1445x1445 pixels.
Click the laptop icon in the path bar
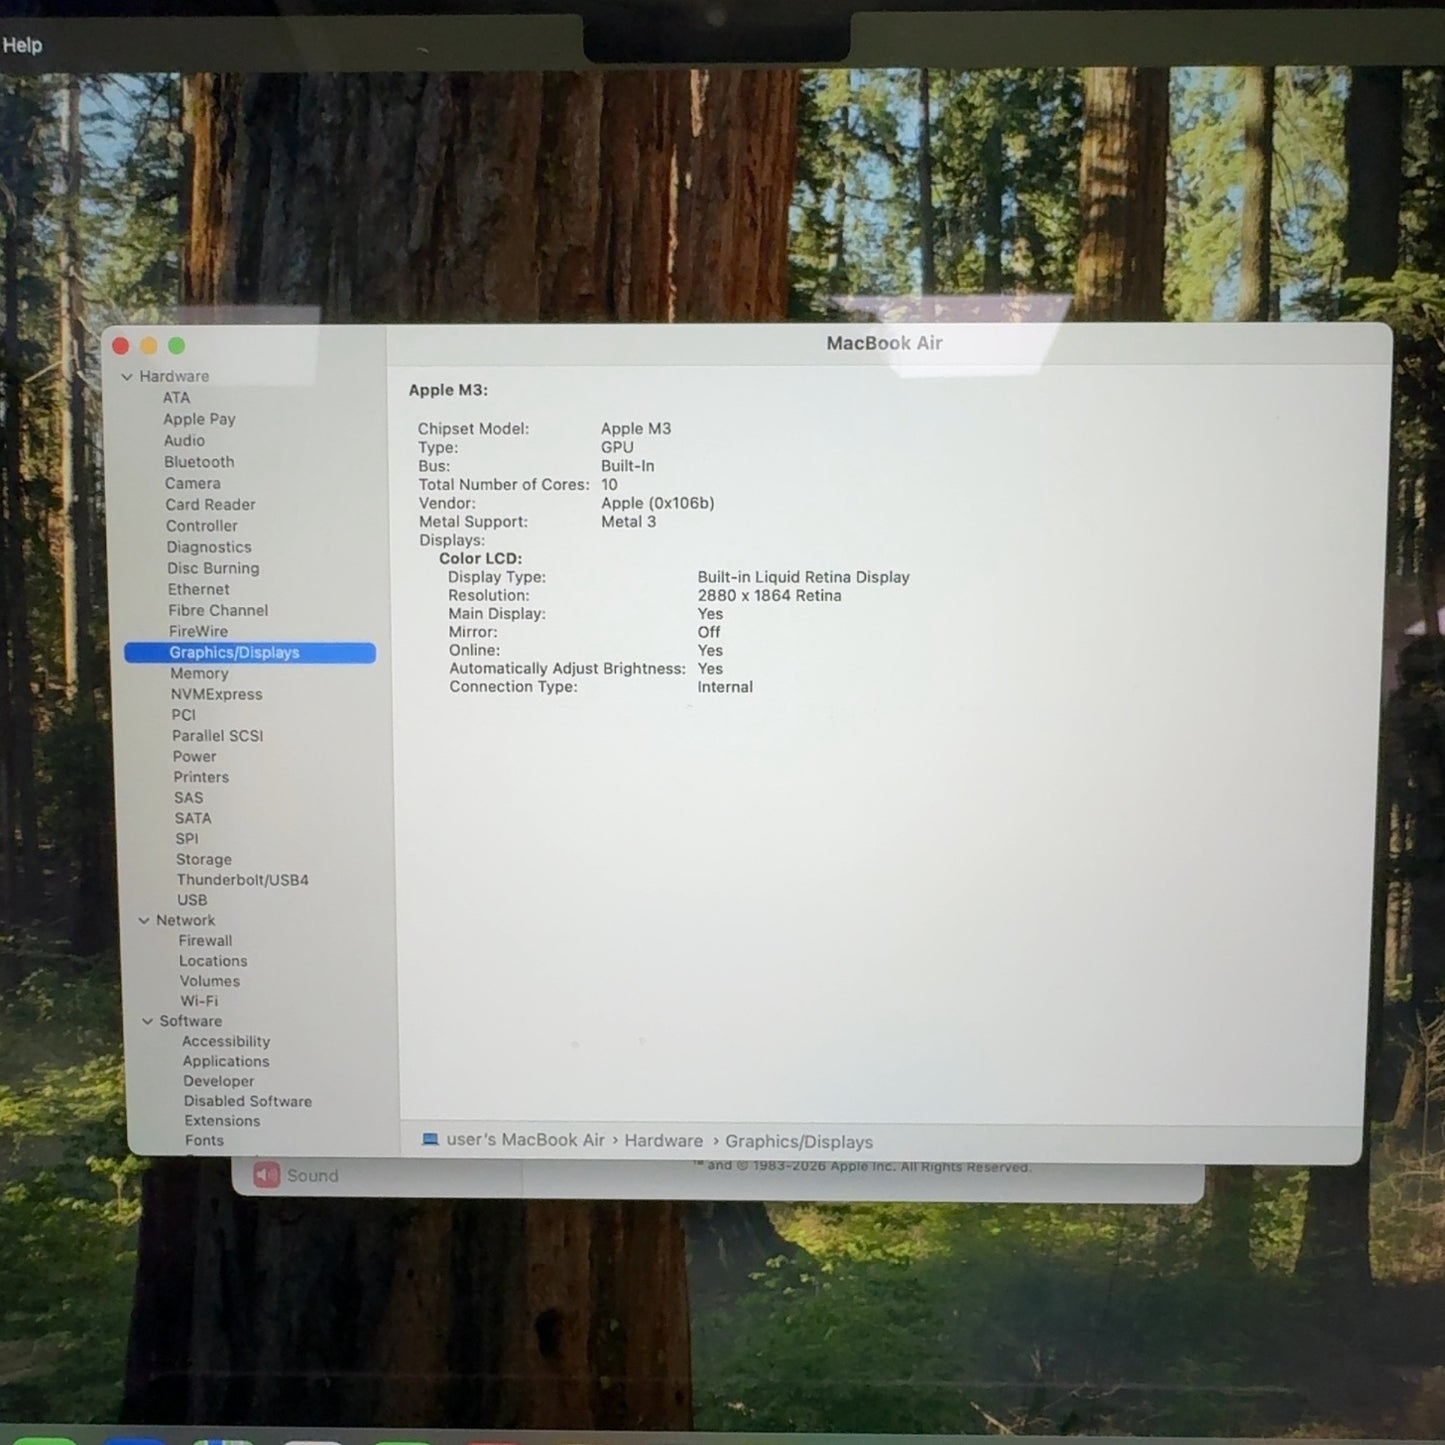pyautogui.click(x=430, y=1140)
